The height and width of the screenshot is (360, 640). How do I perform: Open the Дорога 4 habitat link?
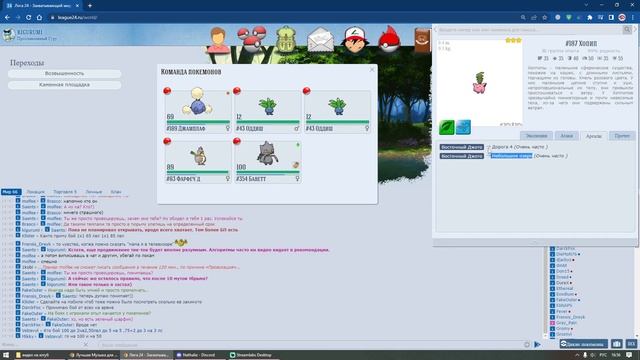[502, 147]
